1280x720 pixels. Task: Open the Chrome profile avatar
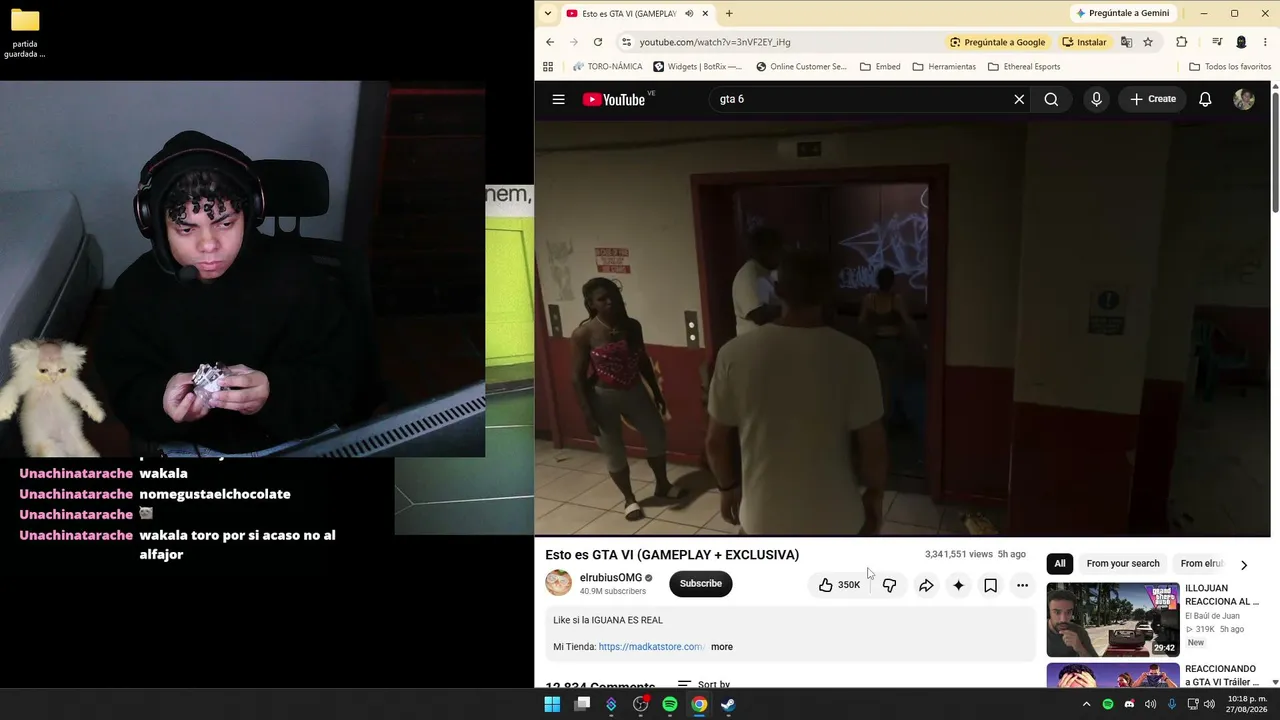(x=1241, y=42)
